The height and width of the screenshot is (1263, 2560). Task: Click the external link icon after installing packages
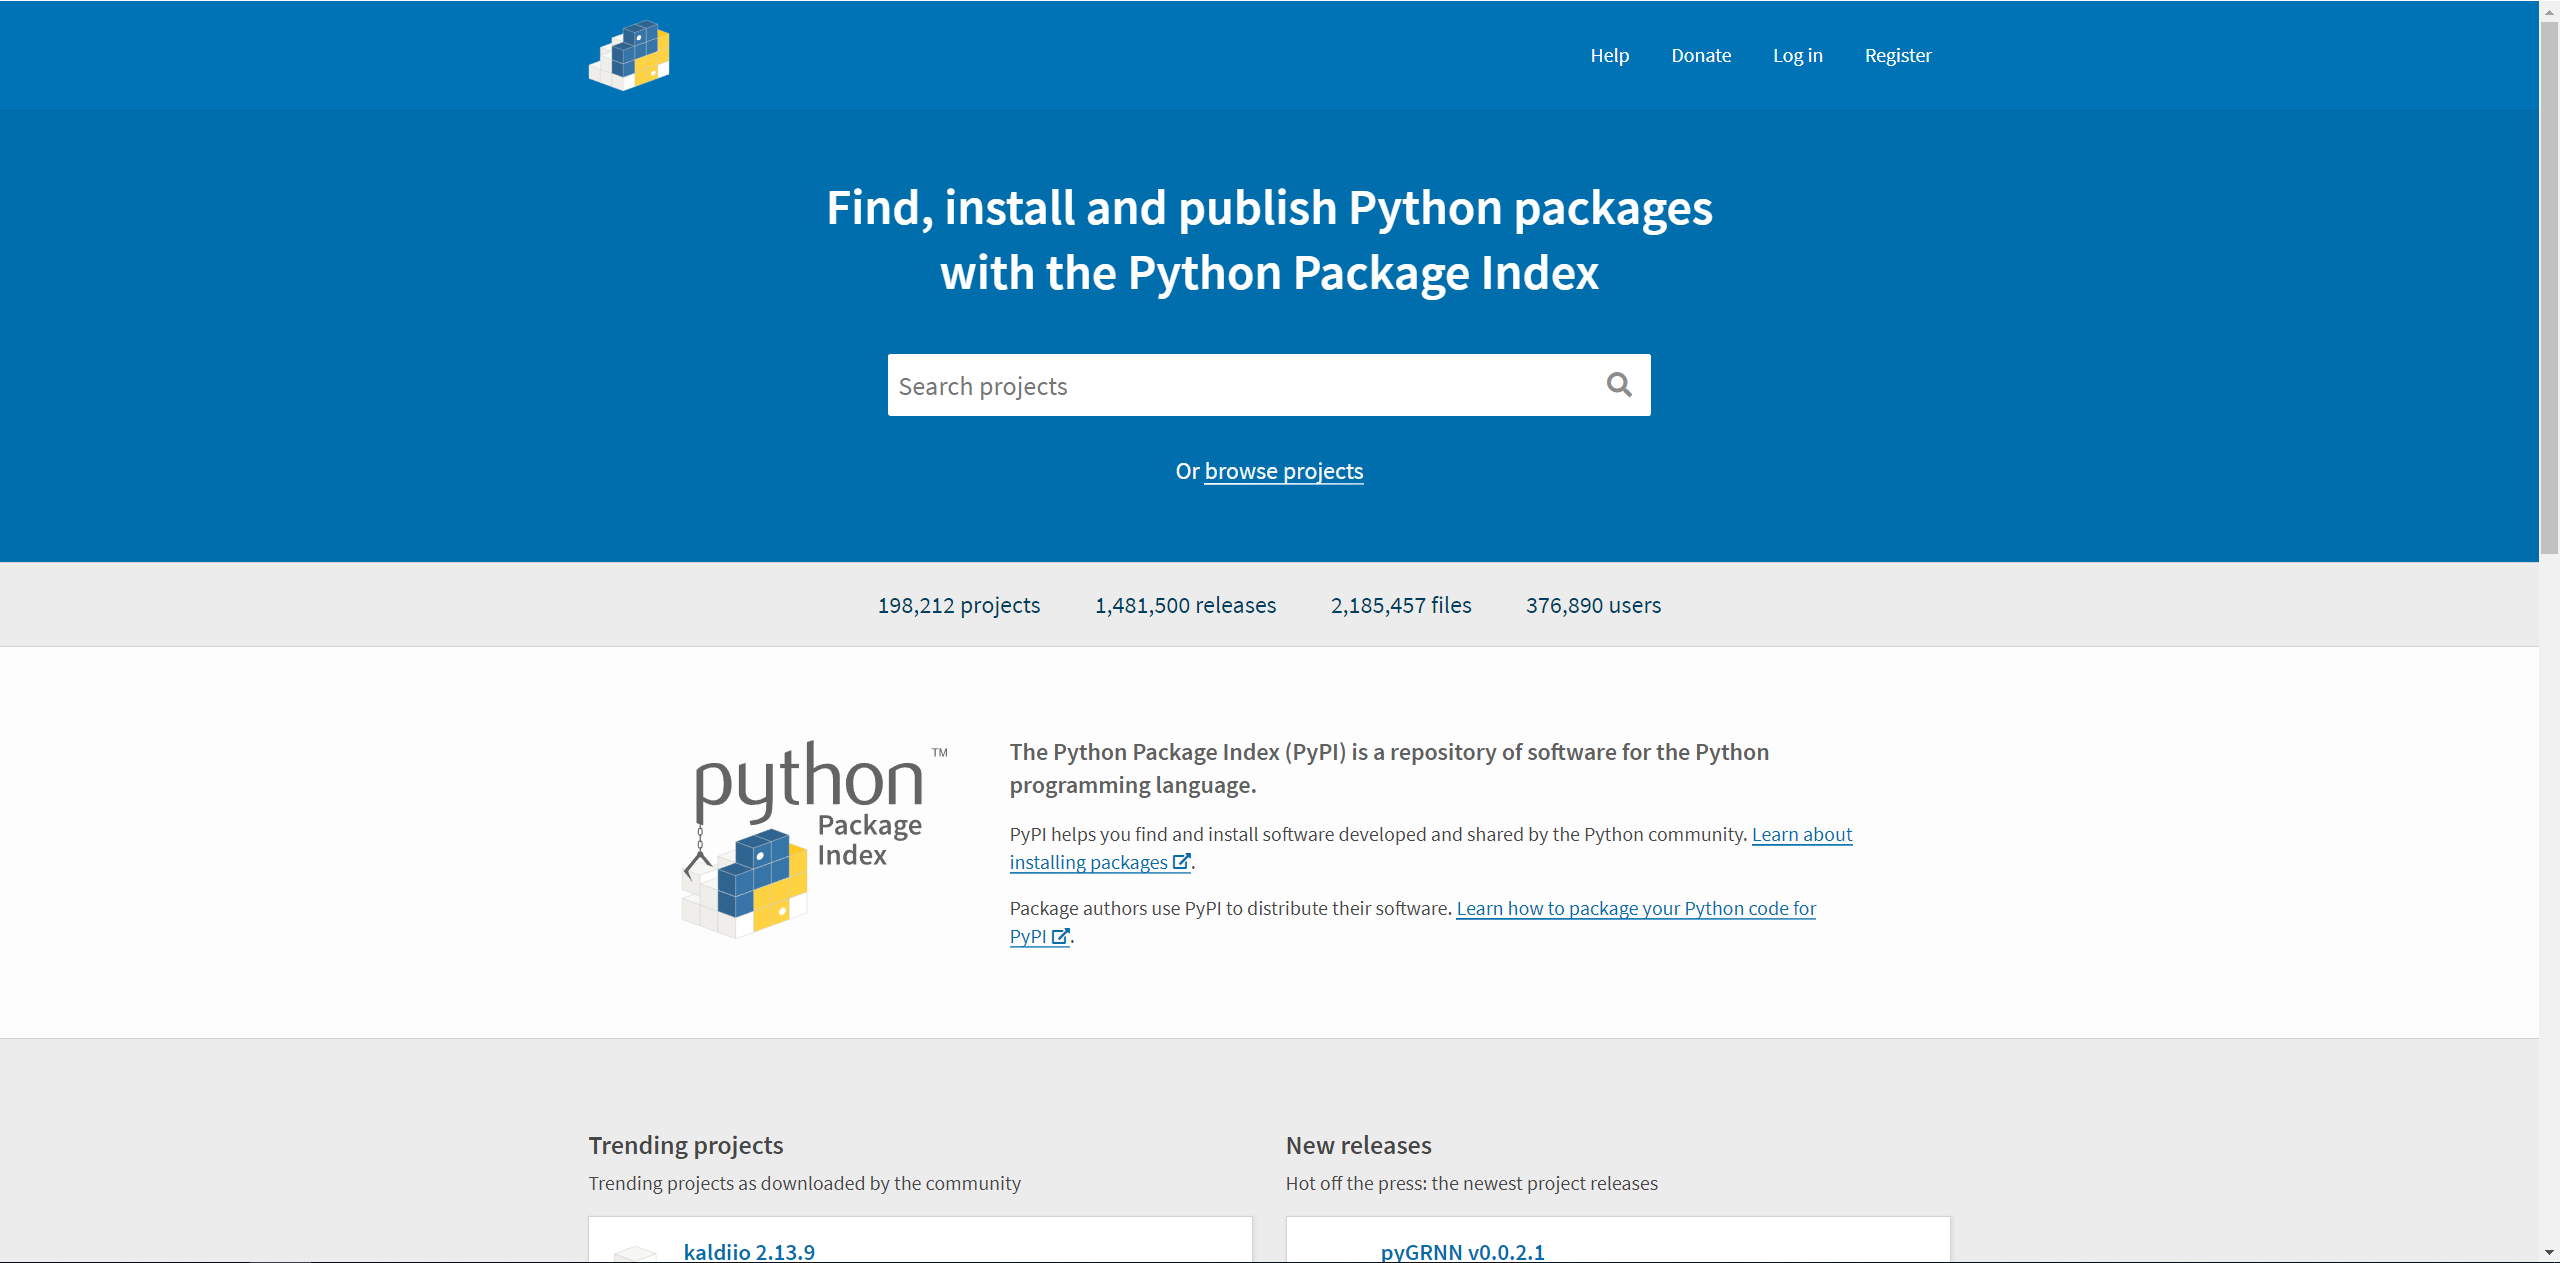[1181, 861]
